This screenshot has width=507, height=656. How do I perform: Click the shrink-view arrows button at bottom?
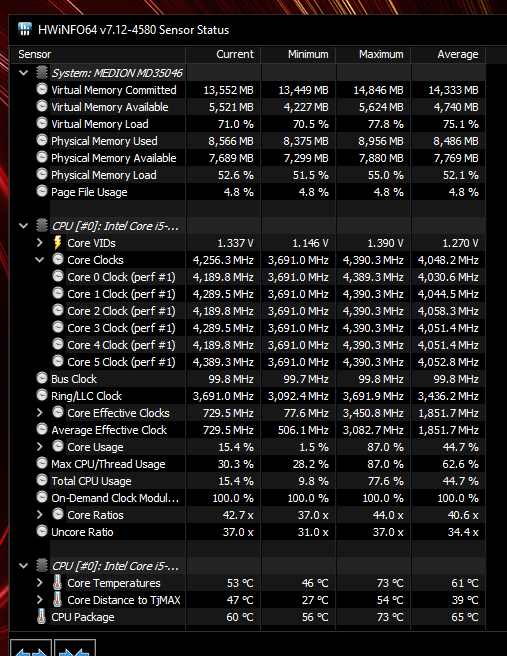[x=75, y=648]
